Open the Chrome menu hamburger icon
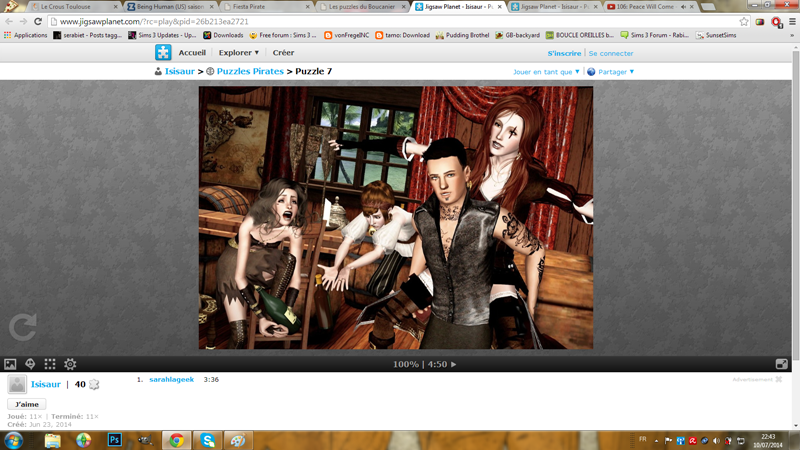The image size is (800, 450). pos(792,21)
